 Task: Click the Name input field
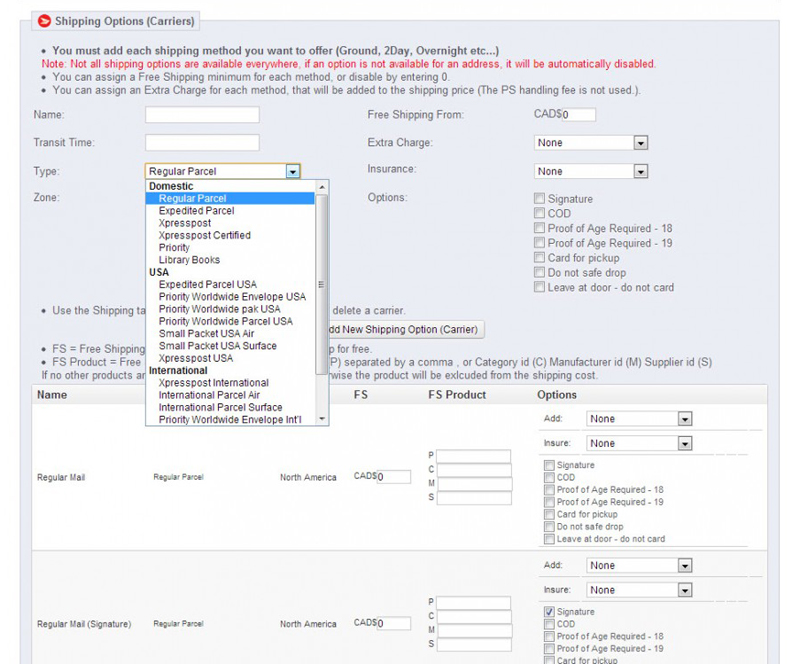[x=202, y=115]
